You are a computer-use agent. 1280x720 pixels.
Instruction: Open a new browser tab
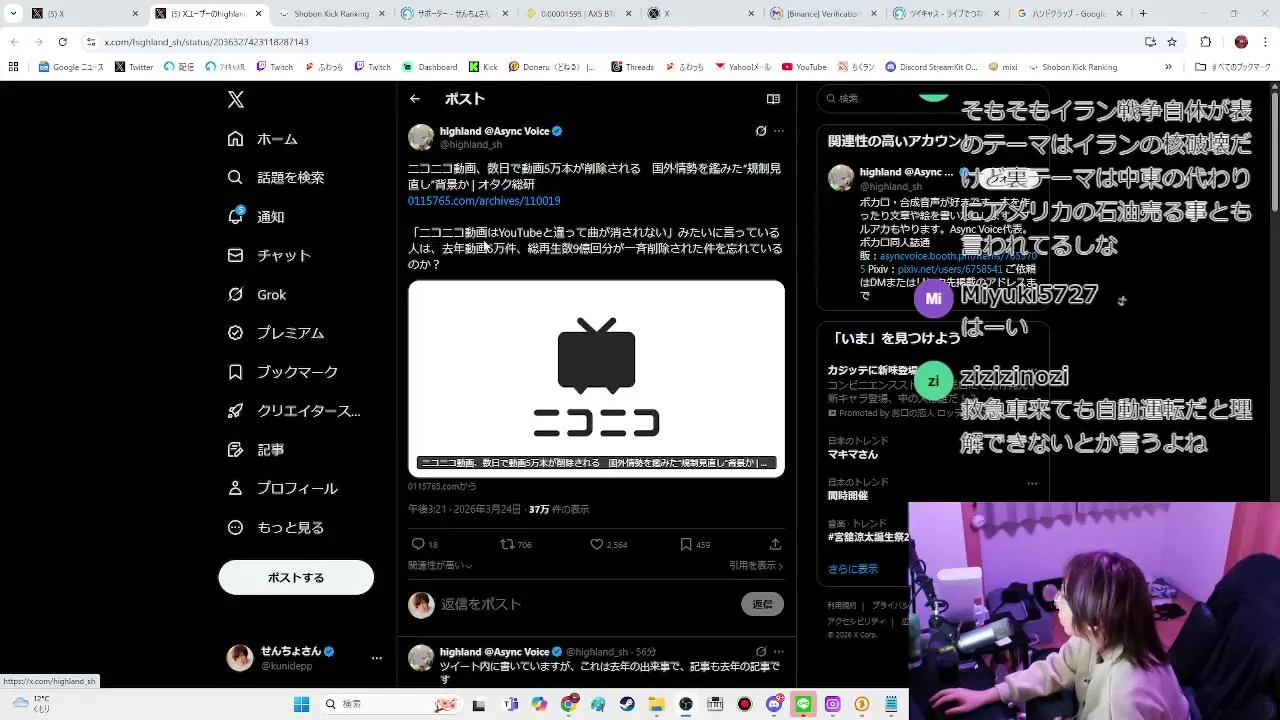[x=1143, y=13]
